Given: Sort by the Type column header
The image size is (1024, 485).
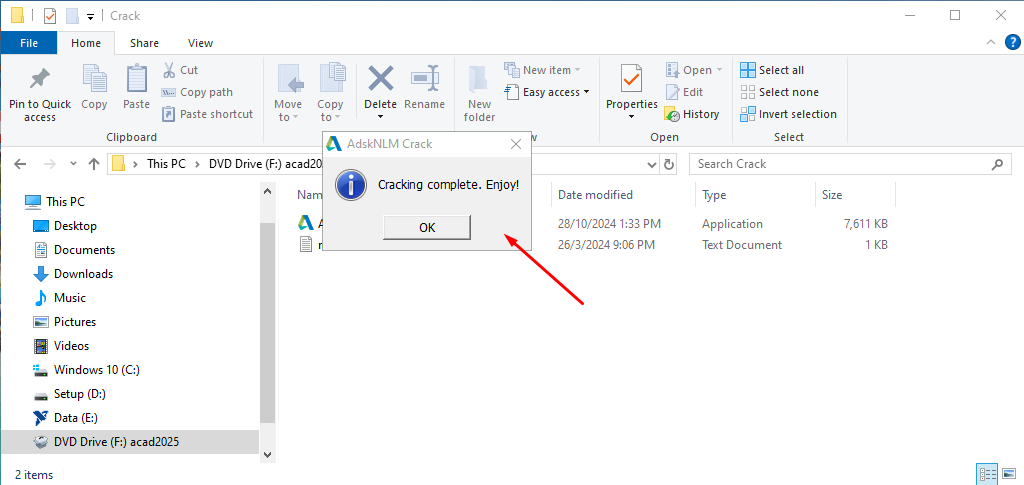Looking at the screenshot, I should coord(714,195).
